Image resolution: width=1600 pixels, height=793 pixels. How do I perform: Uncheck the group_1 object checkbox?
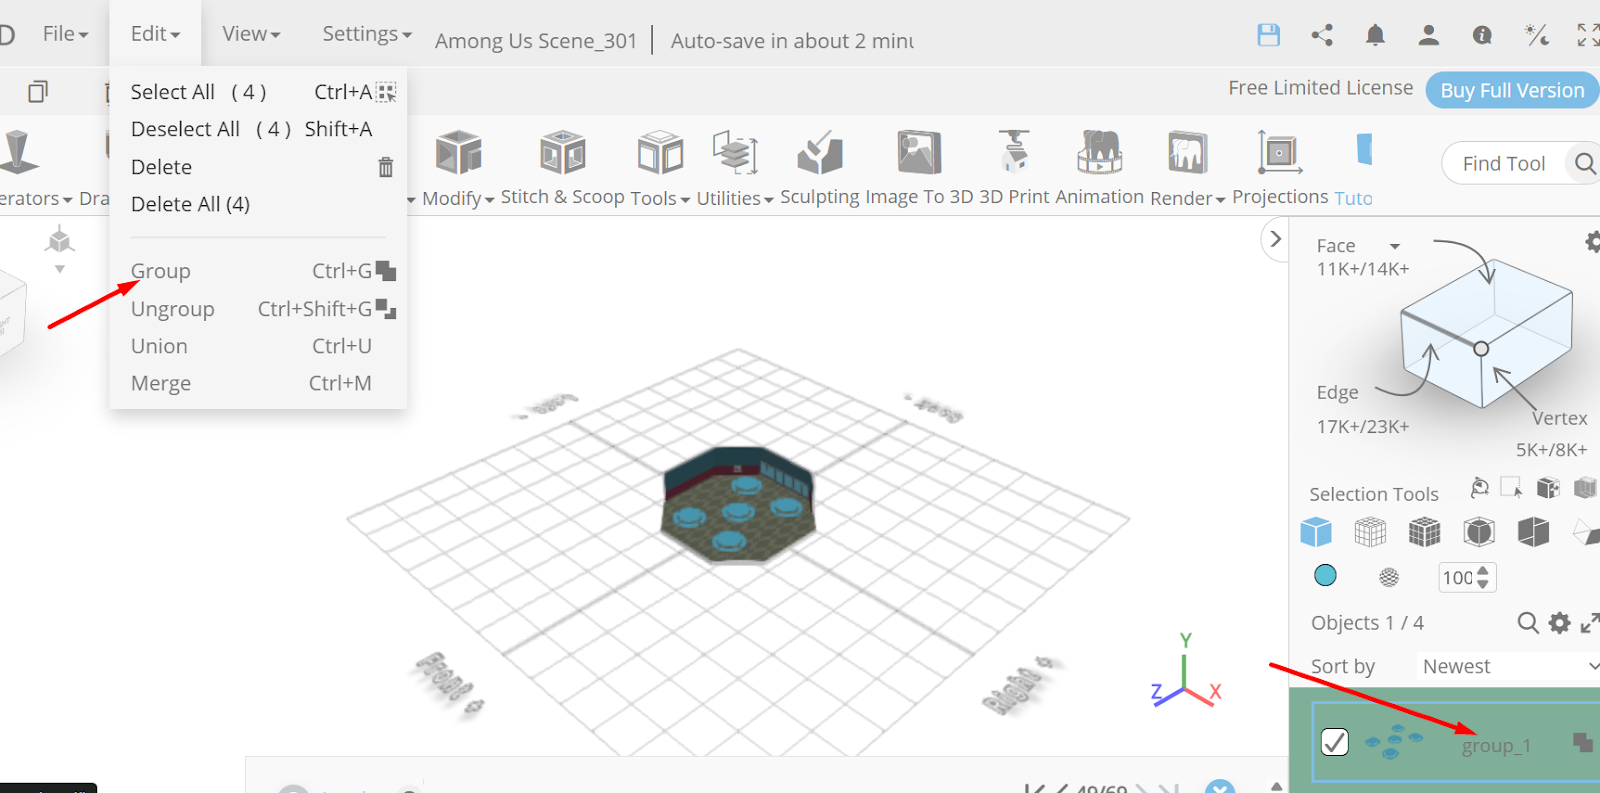[1335, 742]
